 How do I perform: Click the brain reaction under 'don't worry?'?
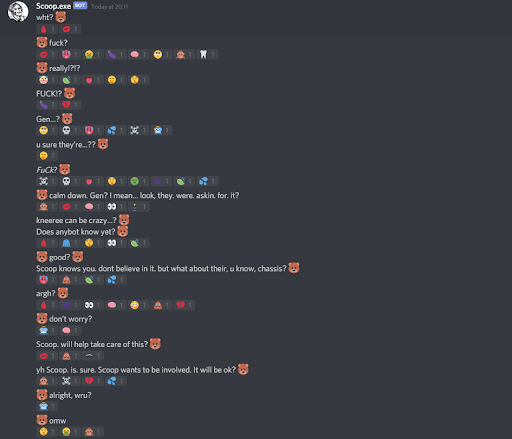tap(70, 330)
